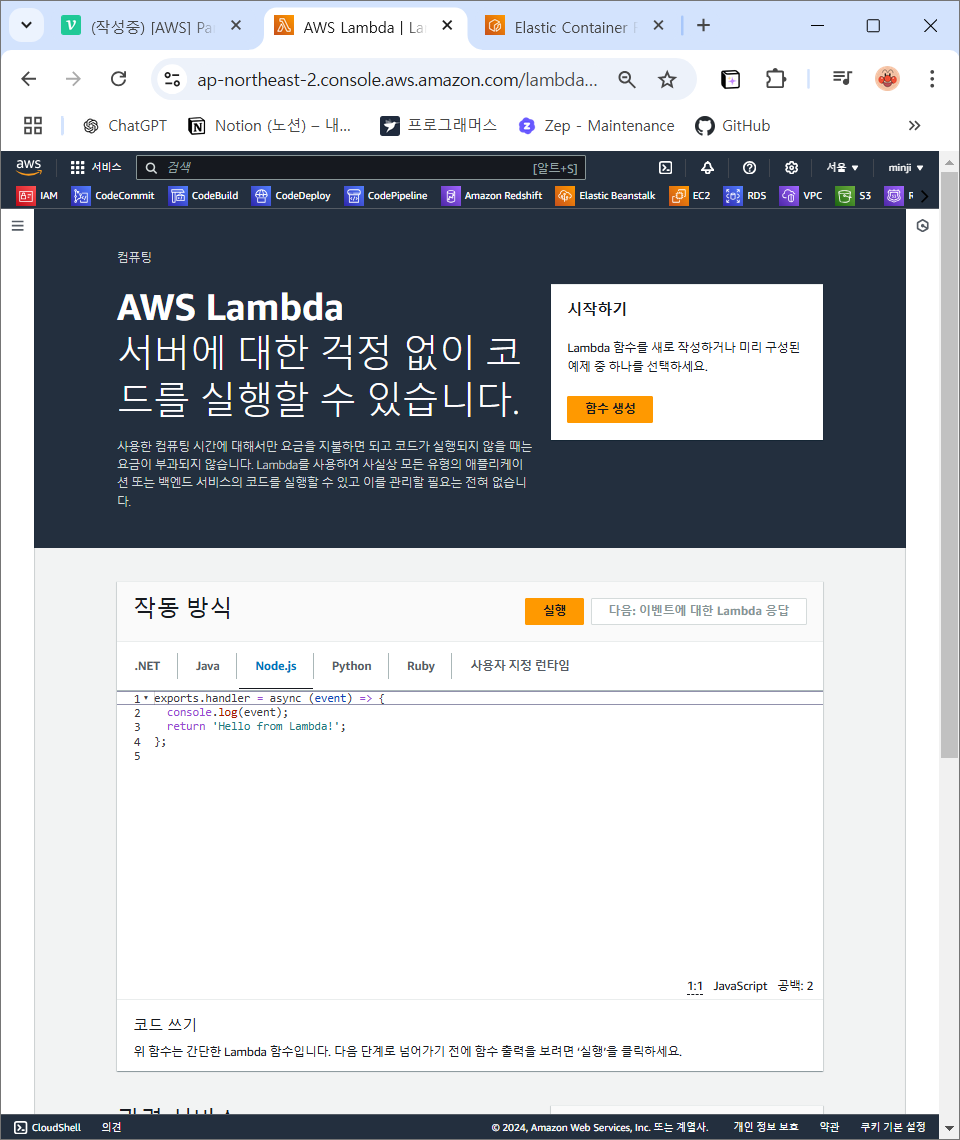Open CodePipeline shortcut

[x=386, y=196]
